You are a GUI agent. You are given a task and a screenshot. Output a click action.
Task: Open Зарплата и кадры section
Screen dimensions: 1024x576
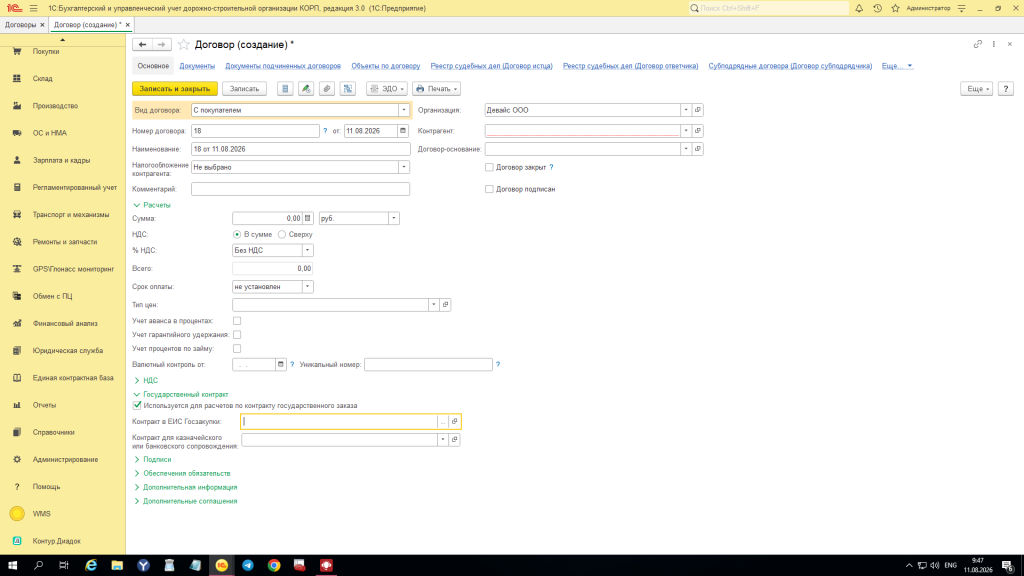(61, 160)
